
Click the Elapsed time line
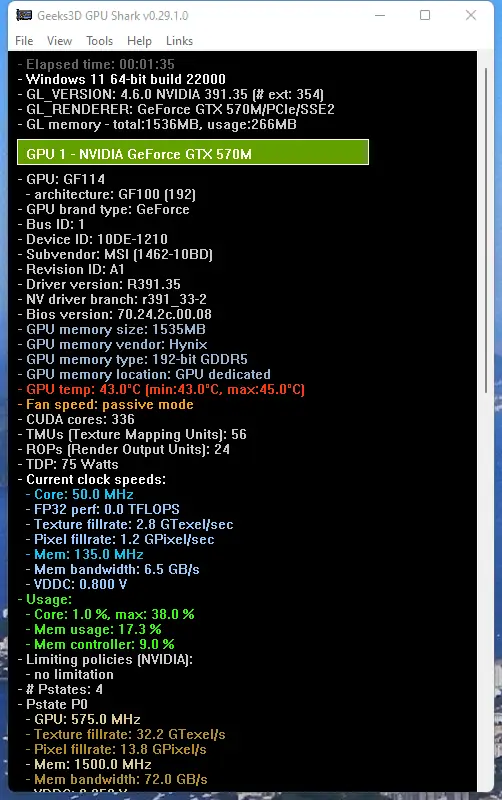click(96, 64)
